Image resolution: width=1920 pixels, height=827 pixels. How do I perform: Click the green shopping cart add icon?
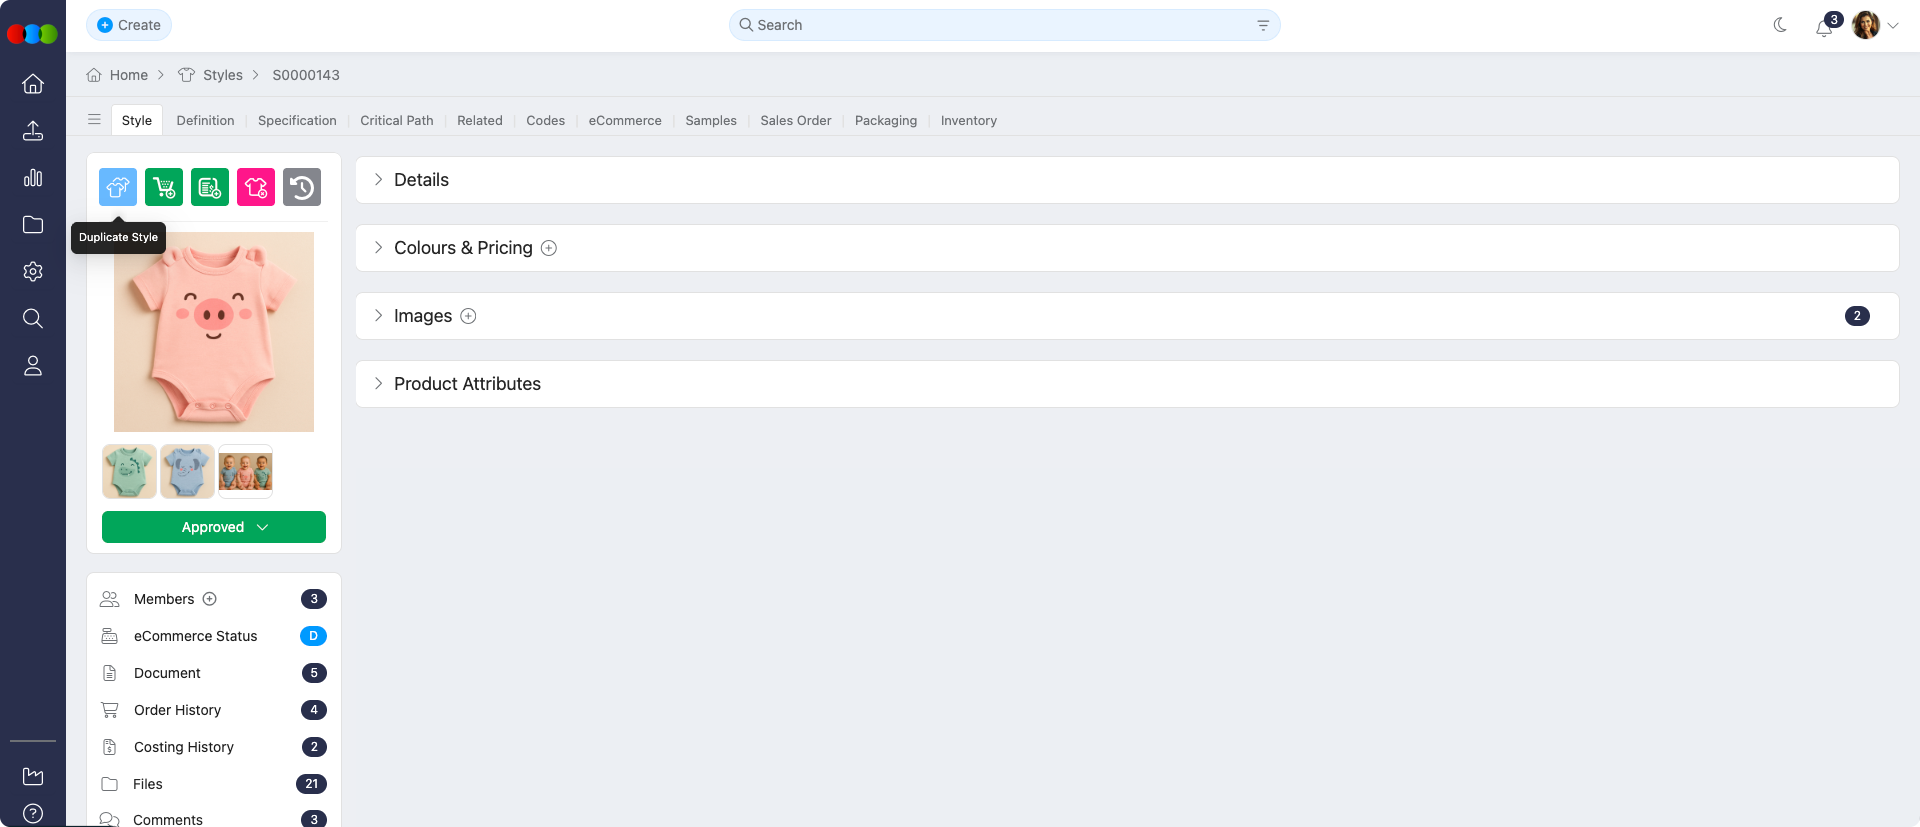click(x=164, y=187)
